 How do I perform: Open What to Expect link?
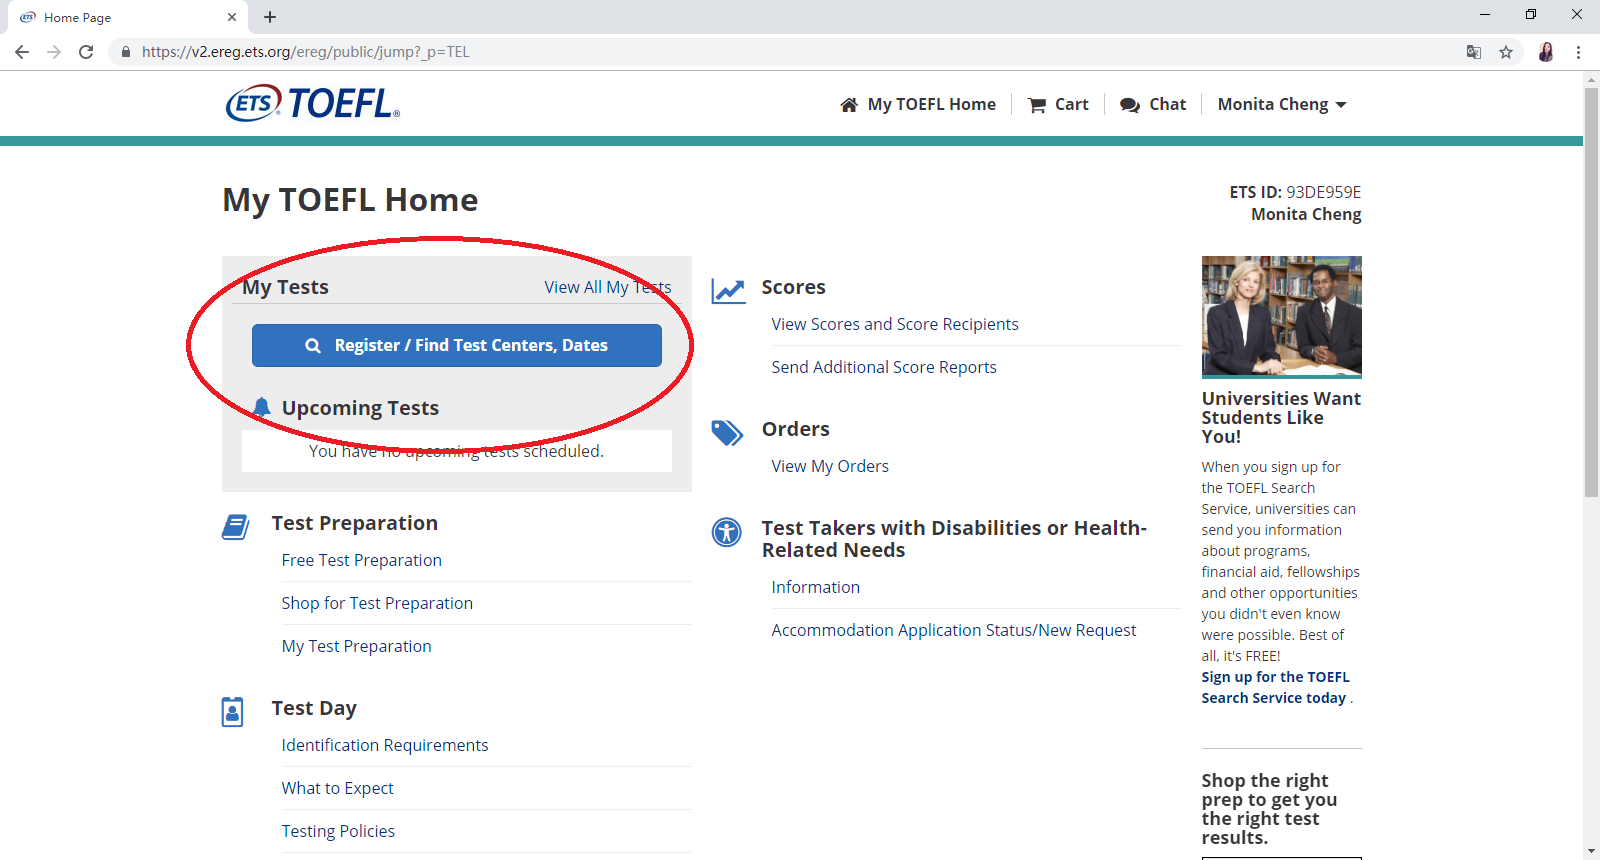coord(338,788)
